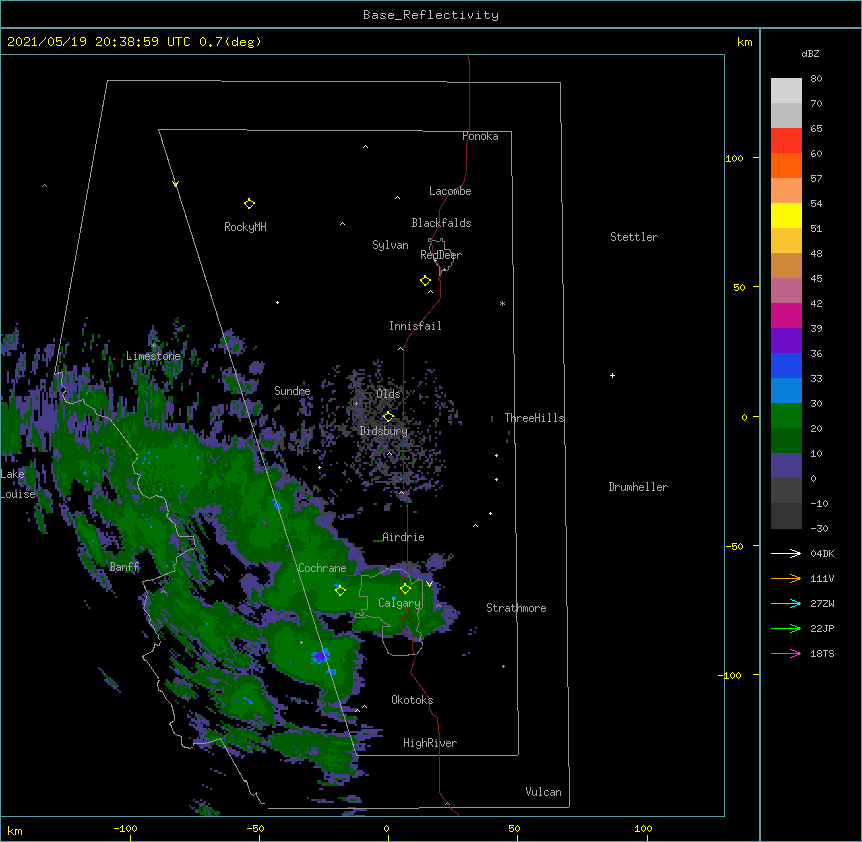Image resolution: width=862 pixels, height=842 pixels.
Task: Select the yellow diamond marker near Olds
Action: pos(388,416)
